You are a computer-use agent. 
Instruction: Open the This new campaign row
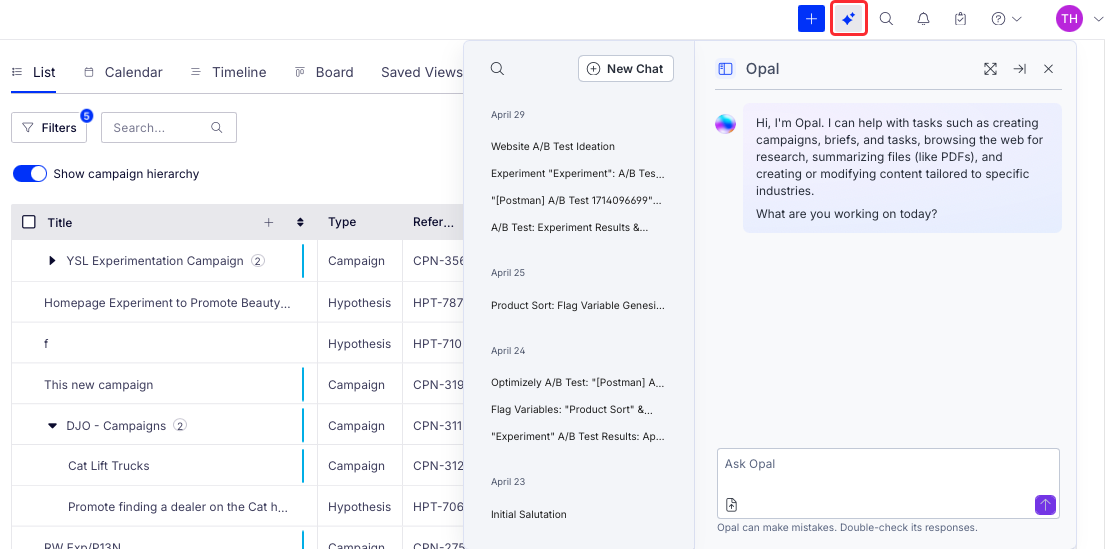tap(99, 385)
